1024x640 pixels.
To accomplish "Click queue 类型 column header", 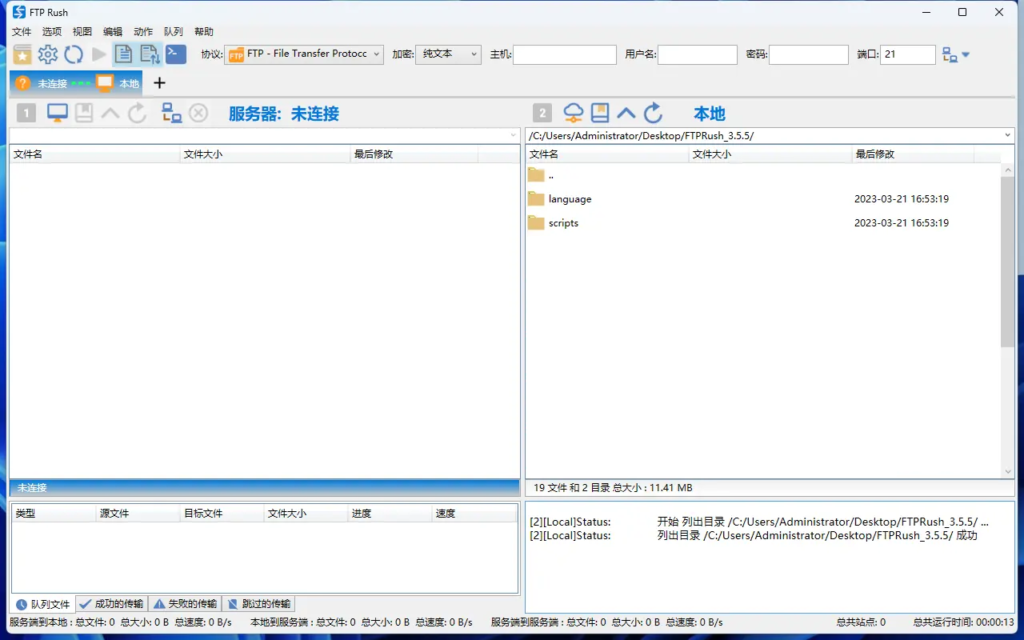I will 54,513.
